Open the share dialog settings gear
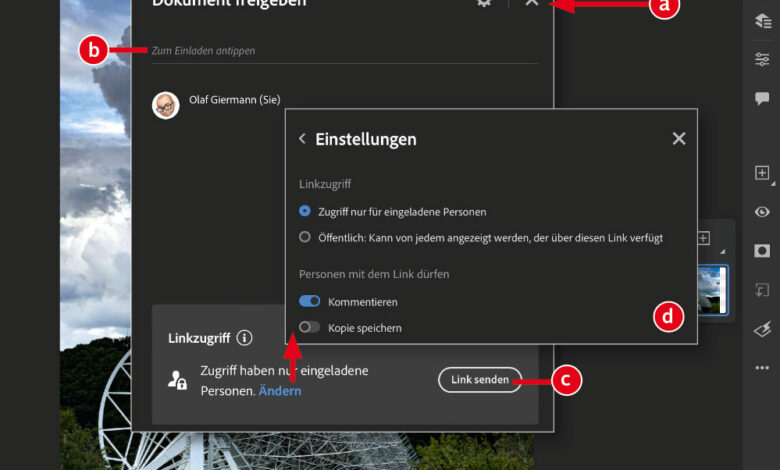780x470 pixels. point(484,2)
